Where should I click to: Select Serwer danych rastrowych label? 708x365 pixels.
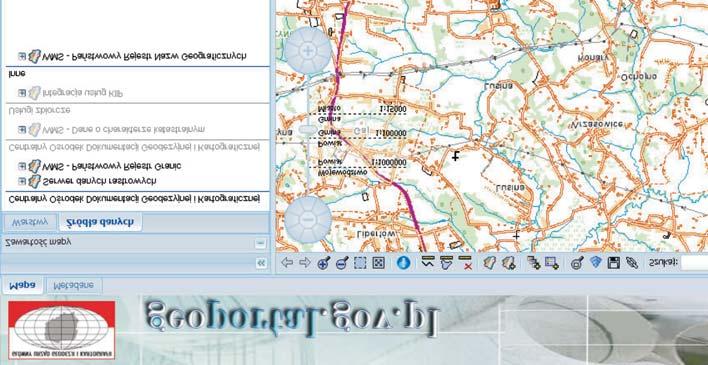(x=99, y=181)
